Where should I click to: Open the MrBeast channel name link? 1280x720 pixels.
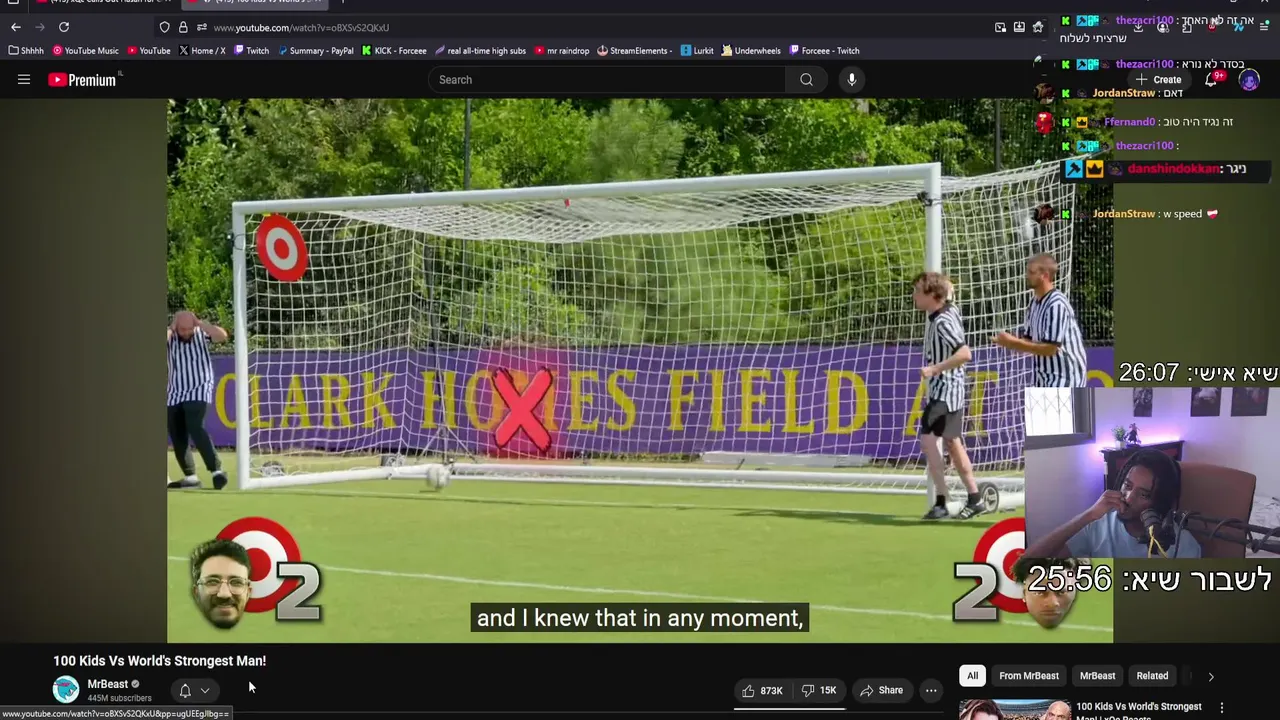(x=107, y=684)
